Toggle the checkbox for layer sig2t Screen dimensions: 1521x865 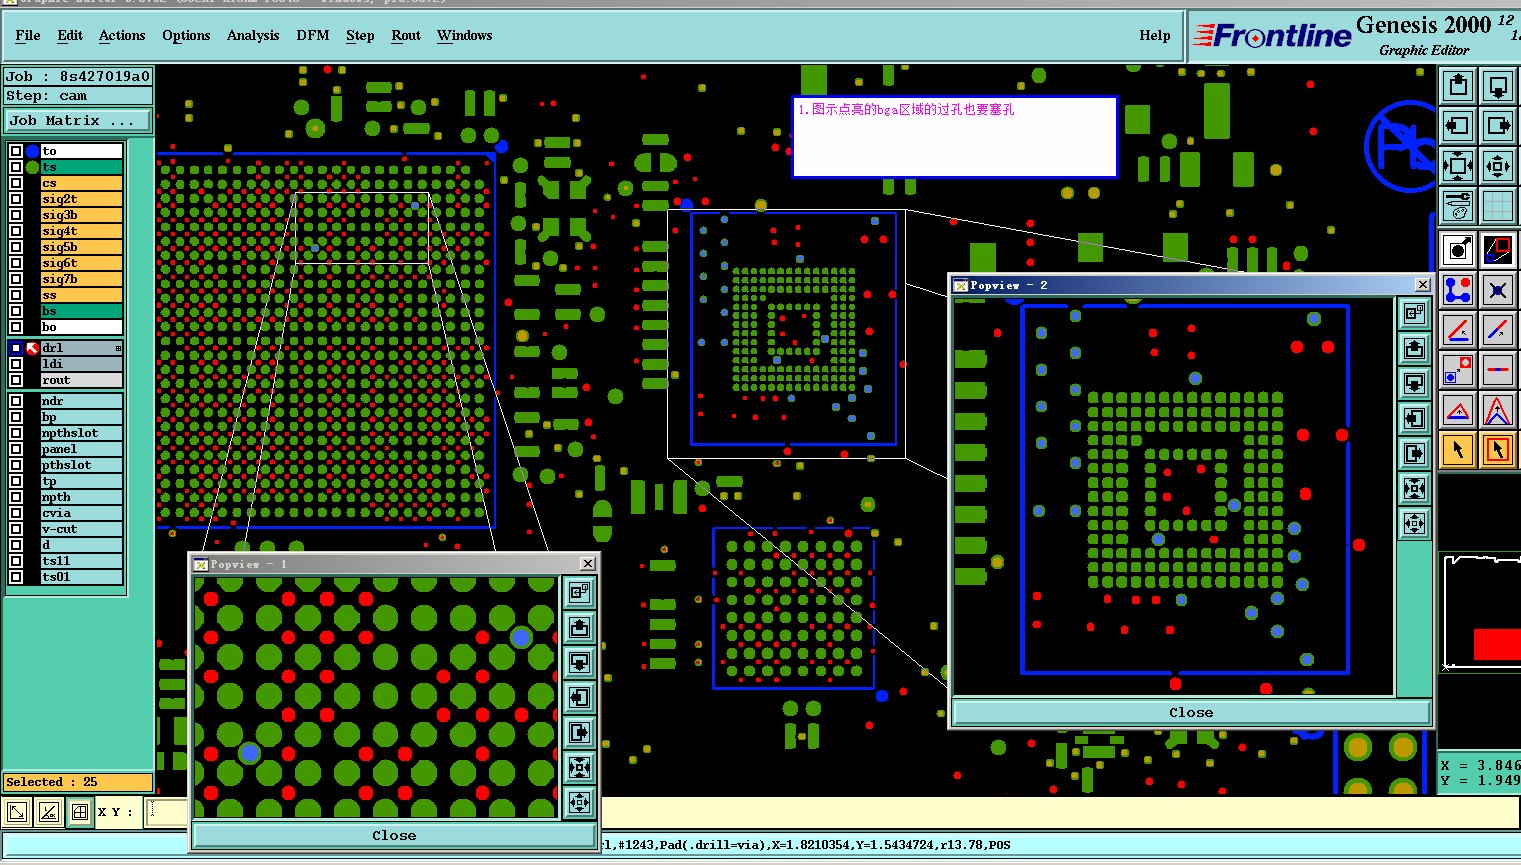(16, 199)
